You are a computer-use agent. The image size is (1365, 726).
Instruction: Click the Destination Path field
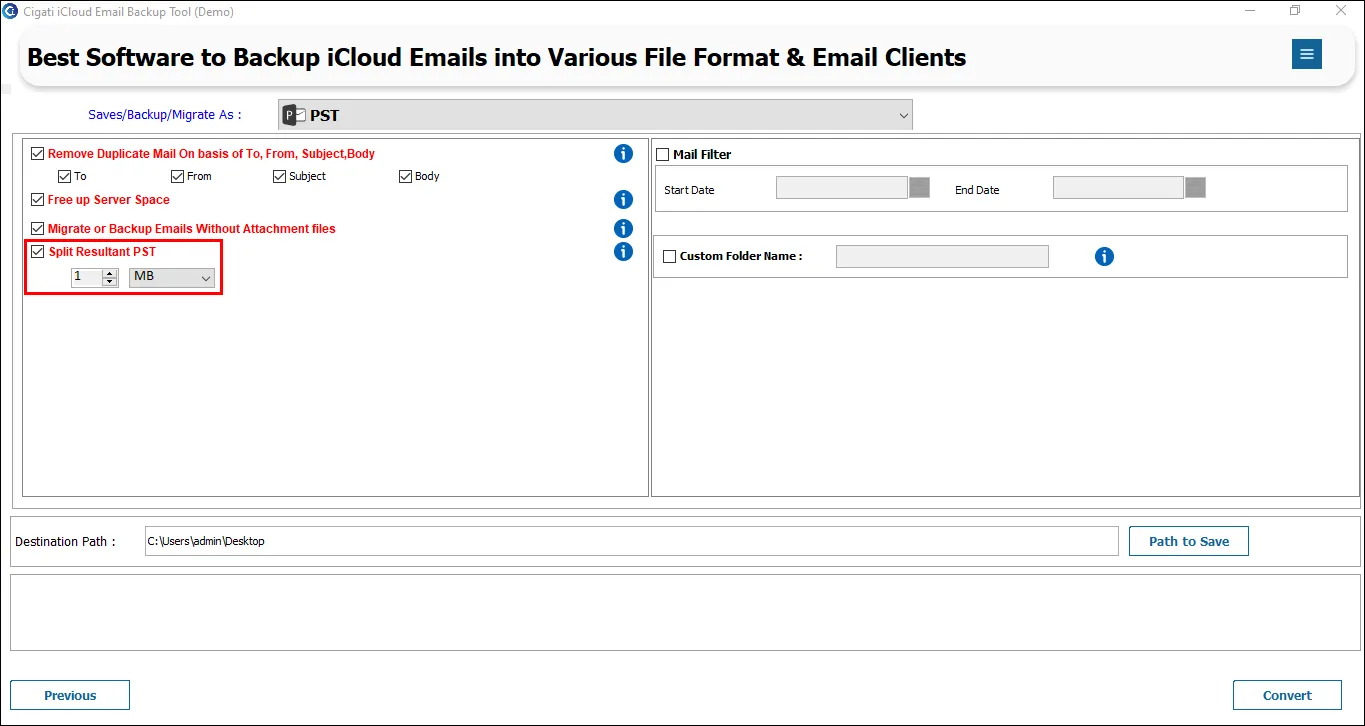(x=631, y=541)
